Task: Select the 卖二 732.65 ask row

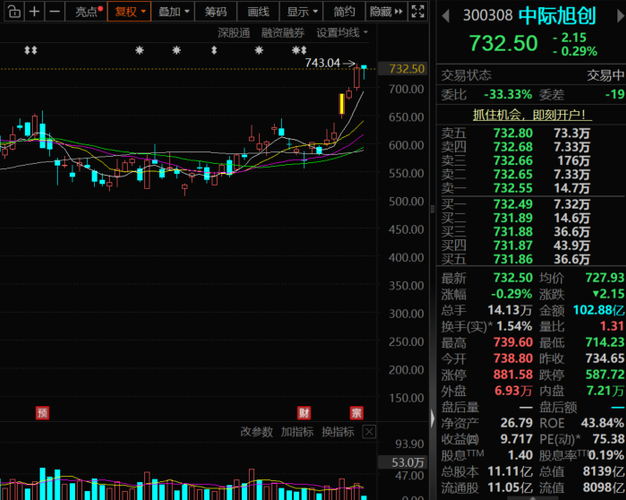Action: (531, 175)
